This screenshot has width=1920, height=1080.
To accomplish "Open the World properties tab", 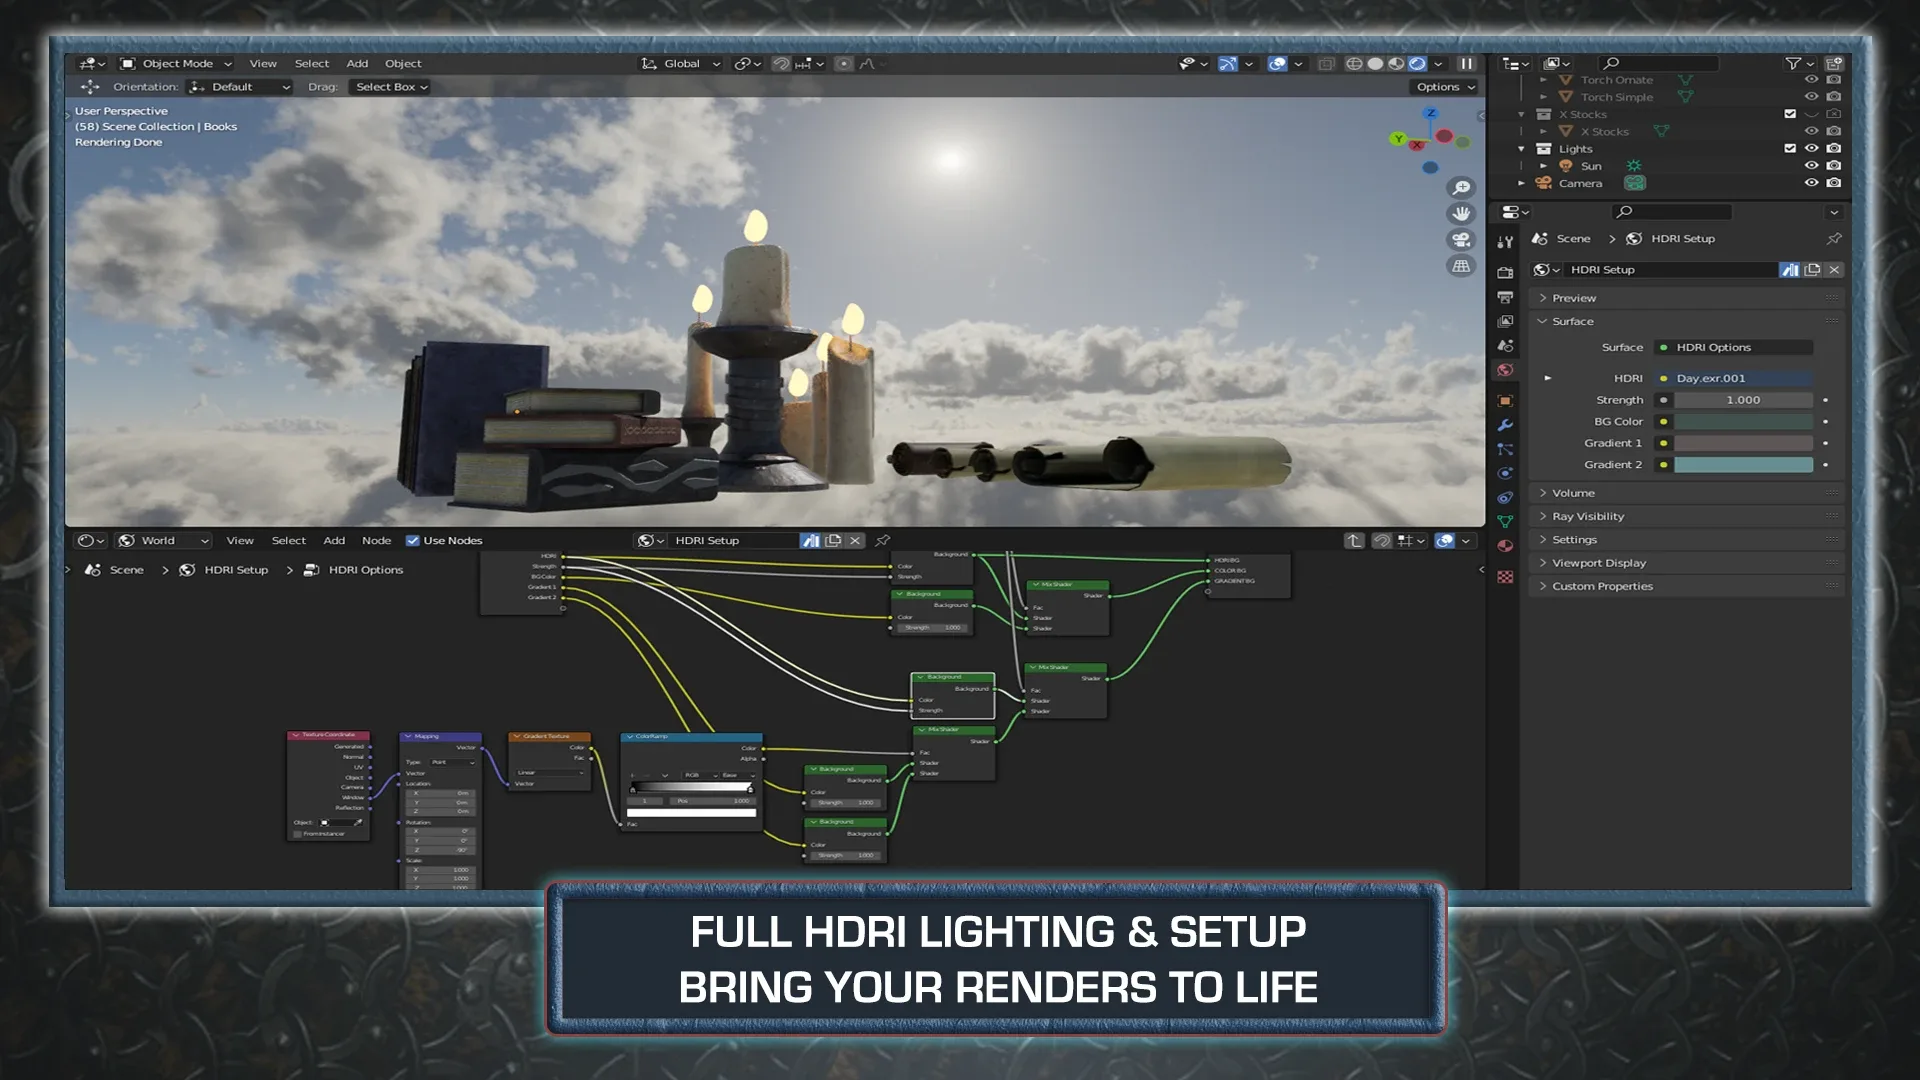I will pos(1505,368).
